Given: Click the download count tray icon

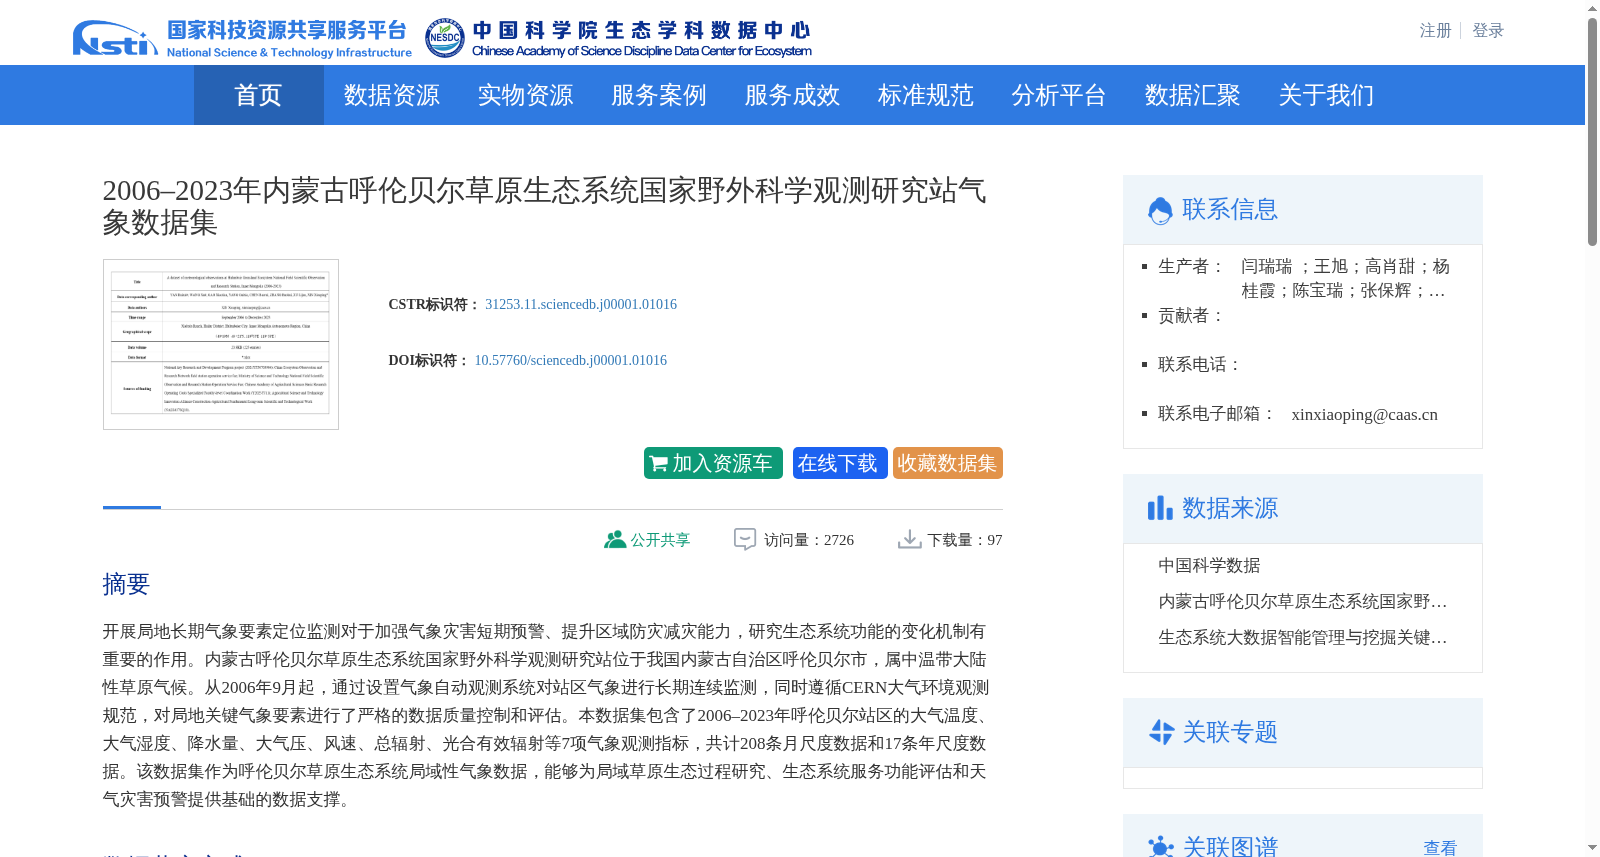Looking at the screenshot, I should [x=909, y=539].
